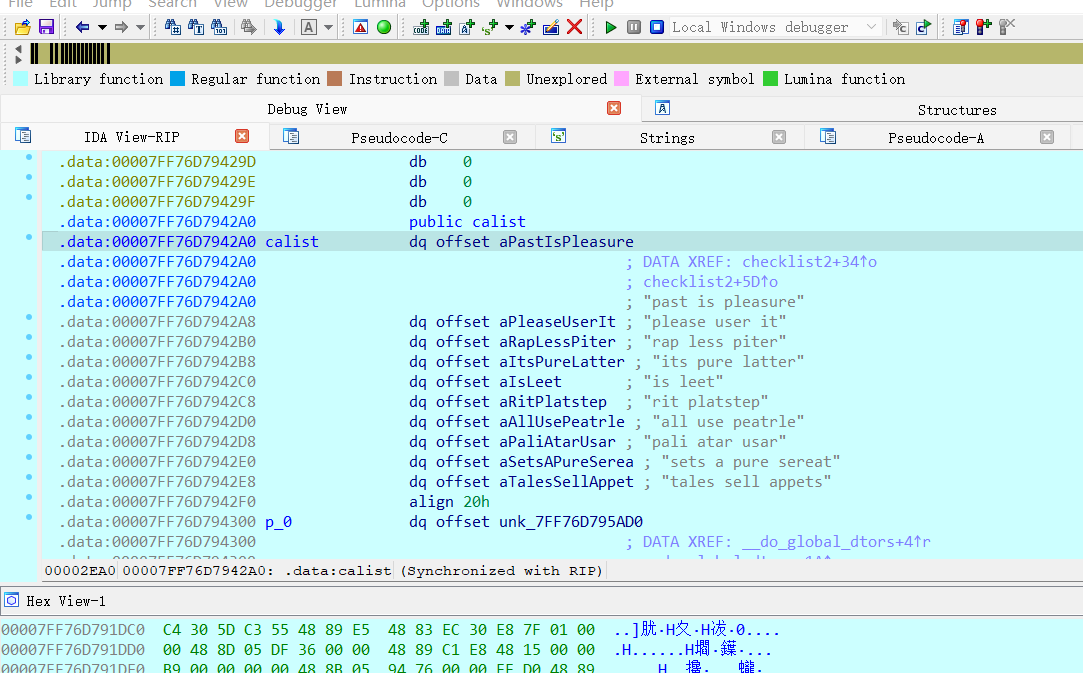Jump forward with the gray right arrow
The image size is (1083, 673).
click(122, 27)
